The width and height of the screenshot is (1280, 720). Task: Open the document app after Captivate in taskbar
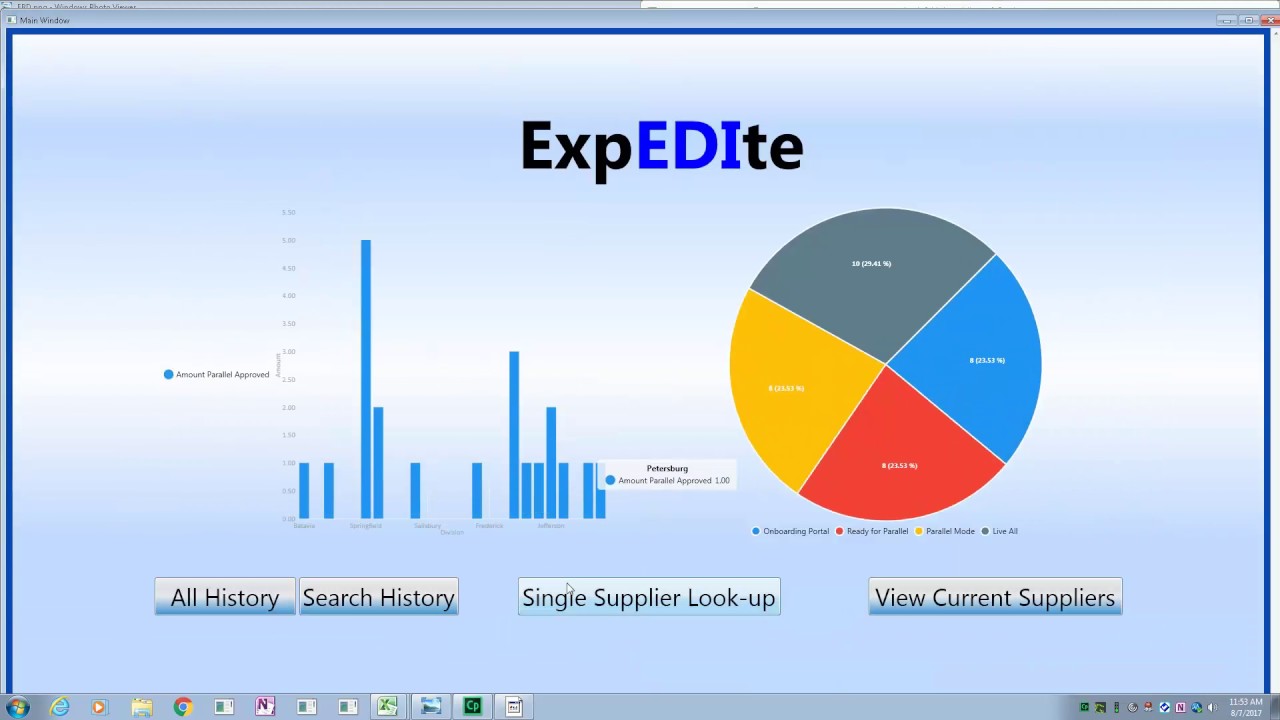pyautogui.click(x=514, y=707)
